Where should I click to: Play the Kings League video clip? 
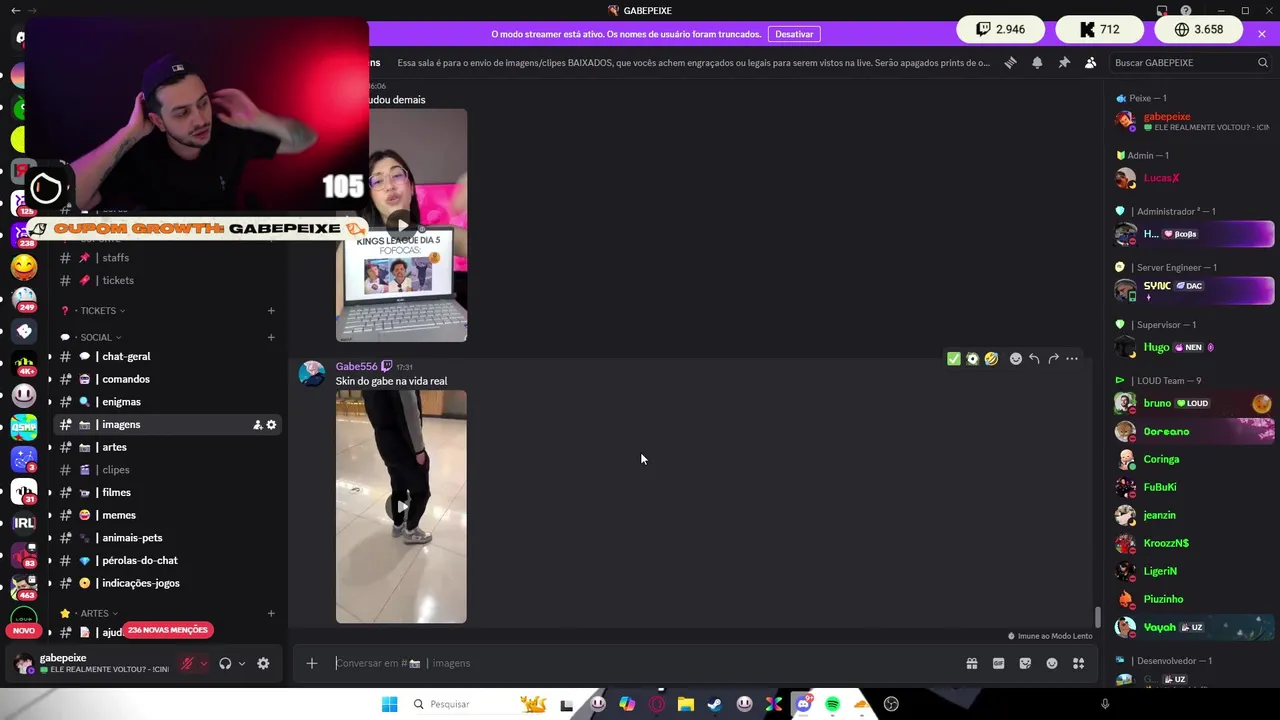pos(401,225)
